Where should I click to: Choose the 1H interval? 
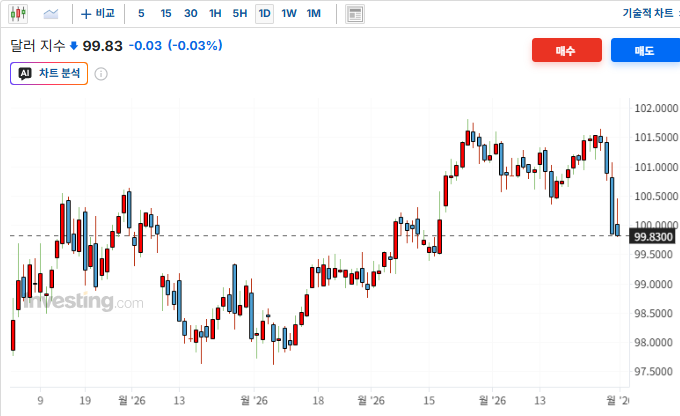(x=215, y=14)
